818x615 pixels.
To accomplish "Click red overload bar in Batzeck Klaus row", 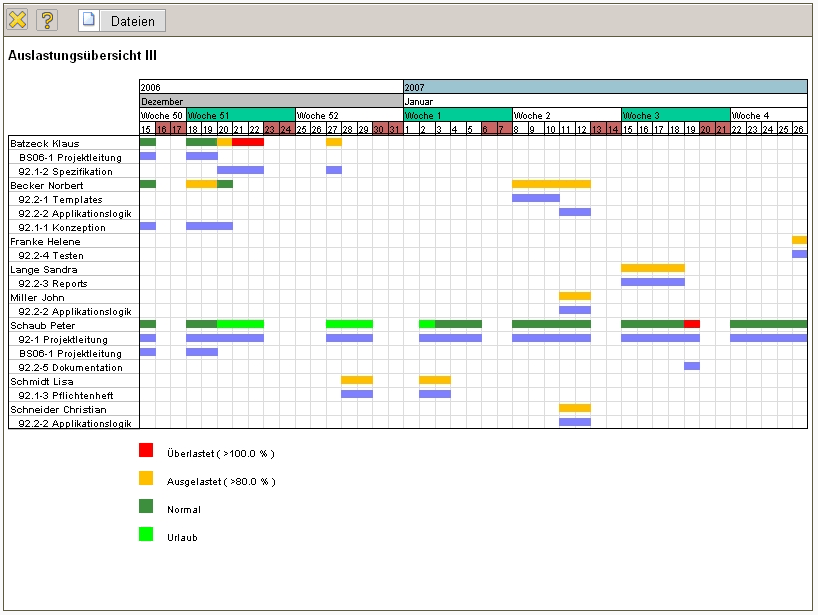I will 248,142.
